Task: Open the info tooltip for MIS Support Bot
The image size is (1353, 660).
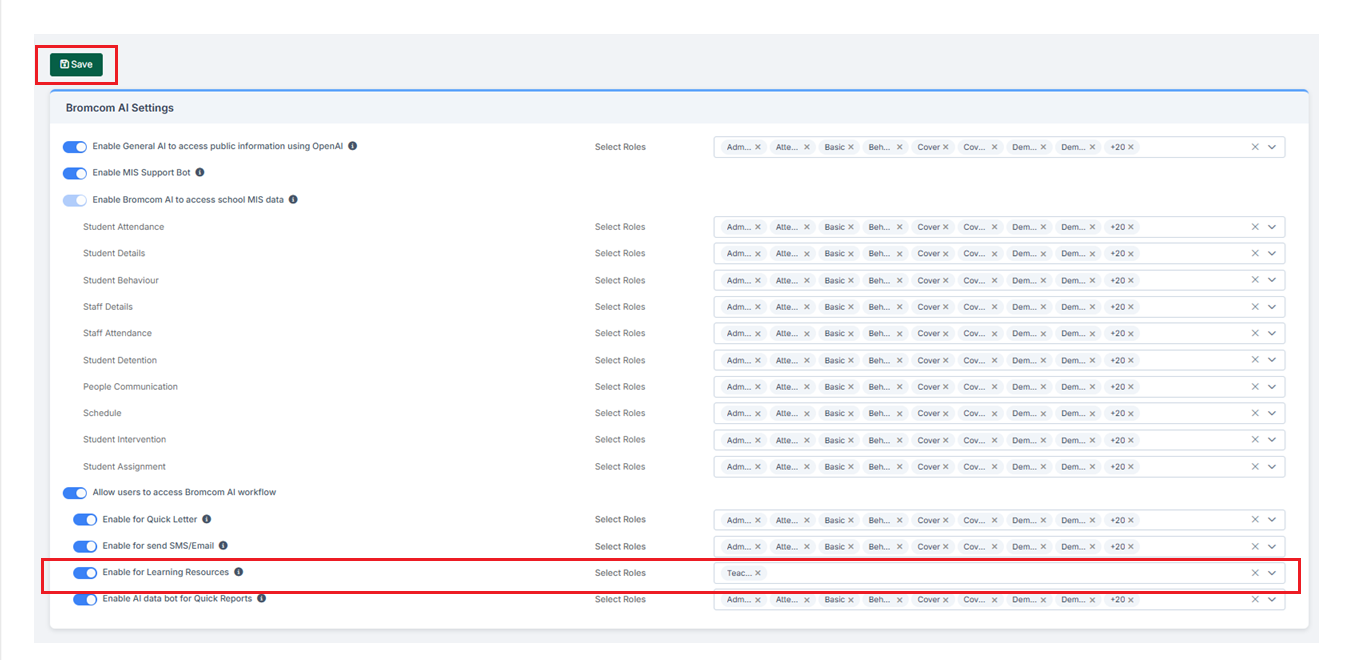Action: (x=200, y=172)
